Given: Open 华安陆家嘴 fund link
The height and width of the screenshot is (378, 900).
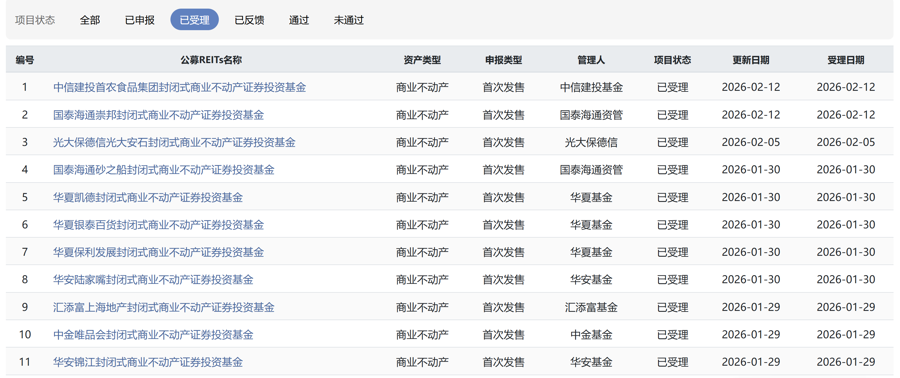Looking at the screenshot, I should (153, 280).
